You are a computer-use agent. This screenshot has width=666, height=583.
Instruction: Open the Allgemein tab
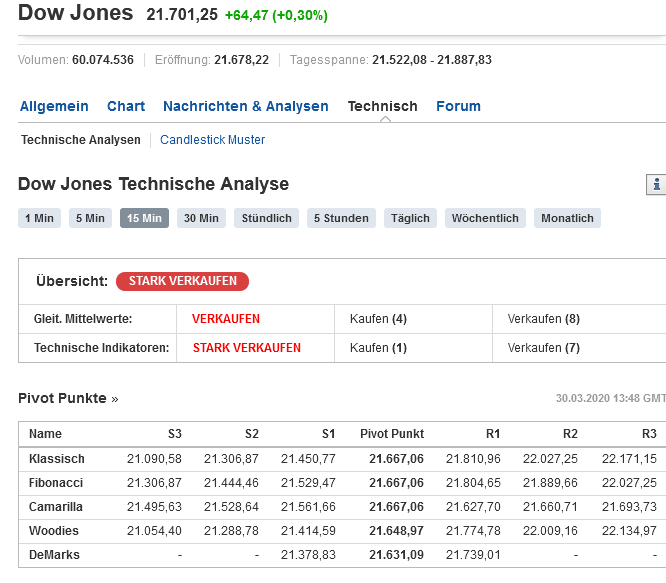click(x=54, y=106)
